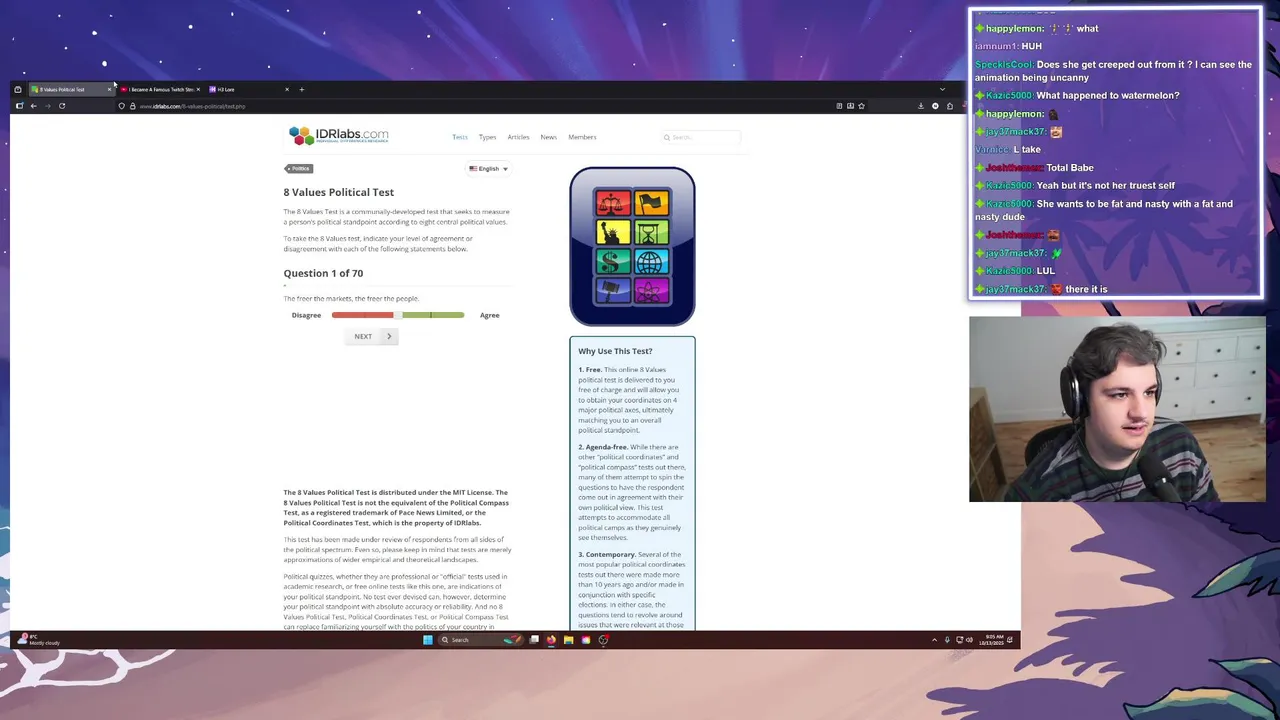Screen dimensions: 1280x720
Task: Click the '8 Values Political Test' page title
Action: 339,192
